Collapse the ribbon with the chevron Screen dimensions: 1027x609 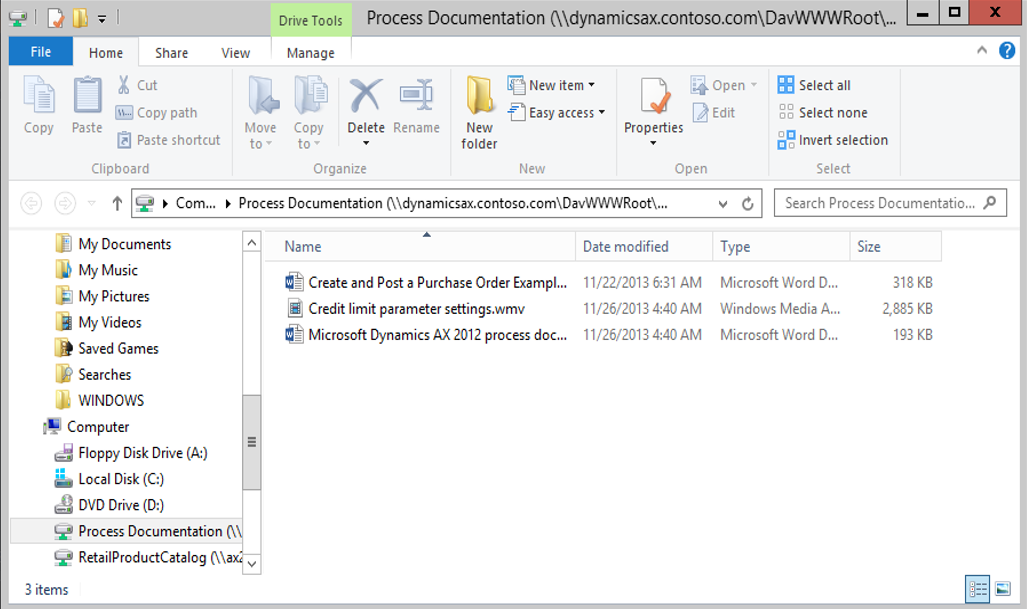985,52
